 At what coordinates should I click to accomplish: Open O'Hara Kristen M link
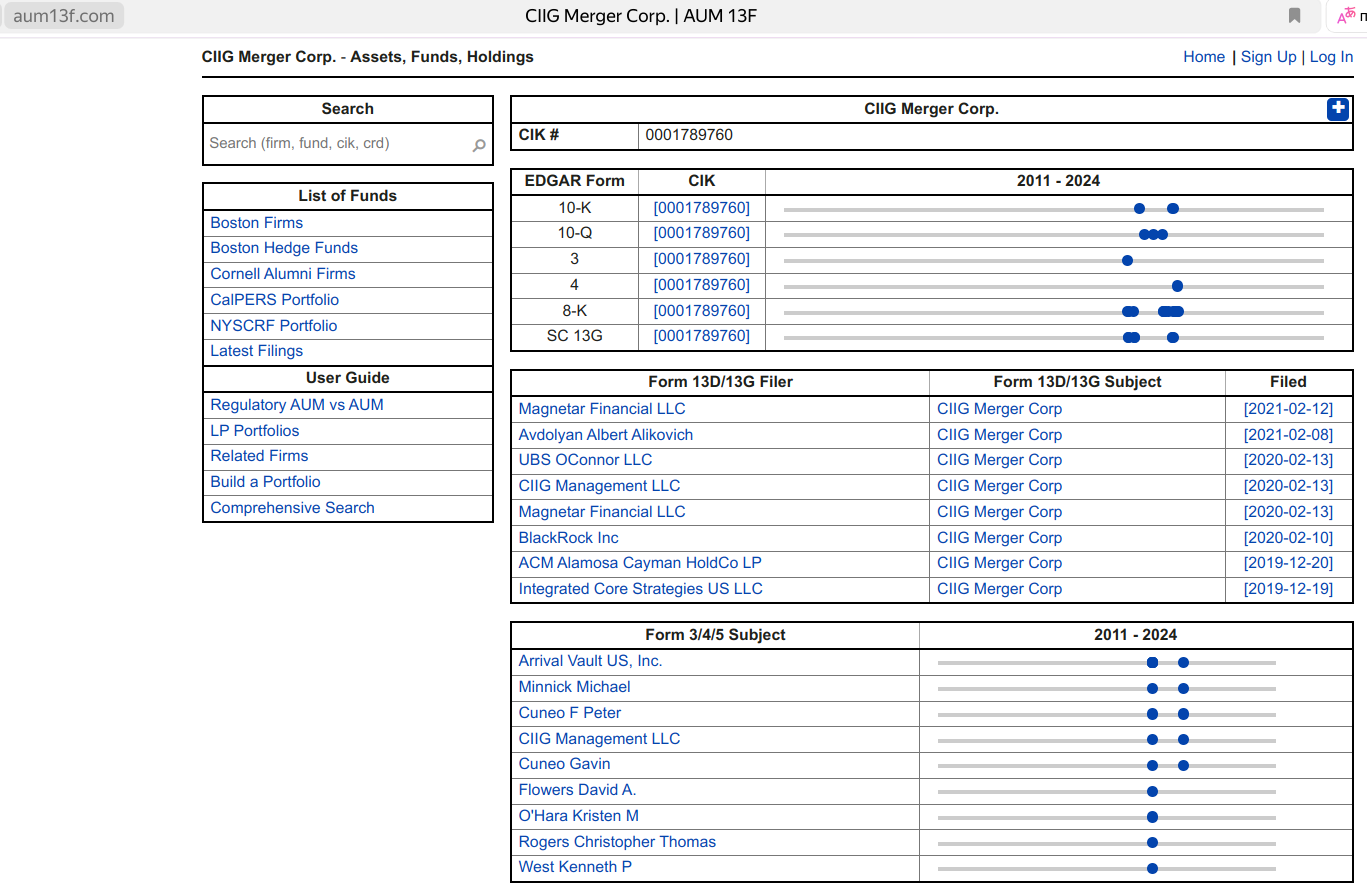point(578,816)
